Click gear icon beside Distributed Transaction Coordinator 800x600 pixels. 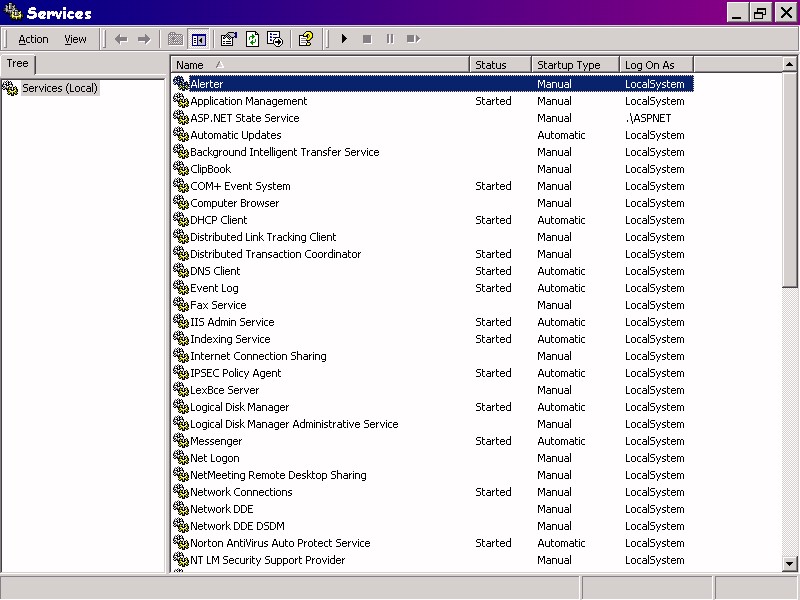[181, 254]
